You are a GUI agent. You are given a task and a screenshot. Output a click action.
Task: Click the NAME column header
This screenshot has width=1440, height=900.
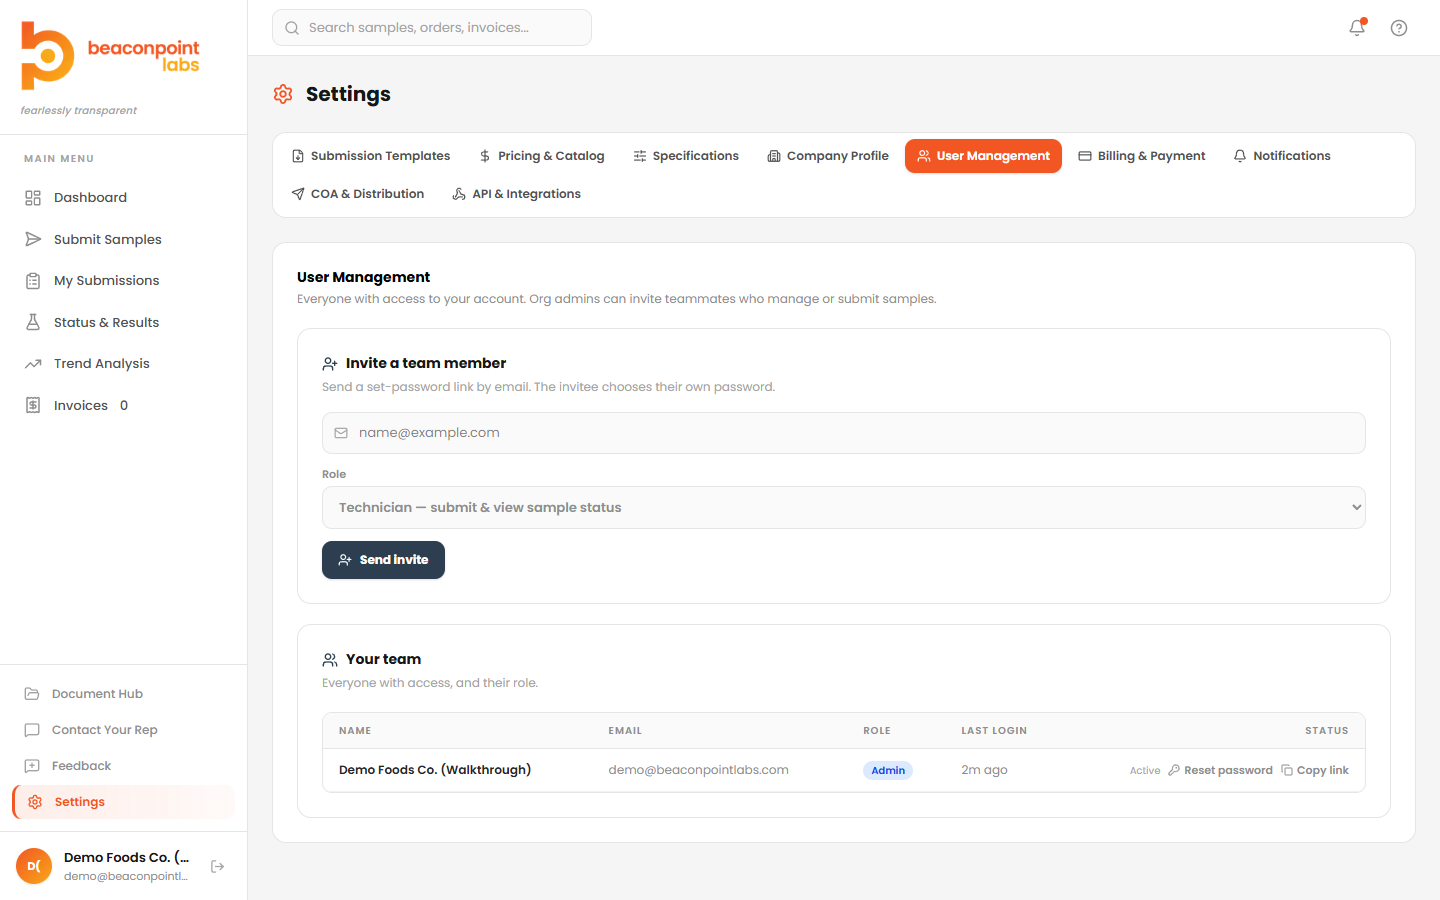pos(355,731)
